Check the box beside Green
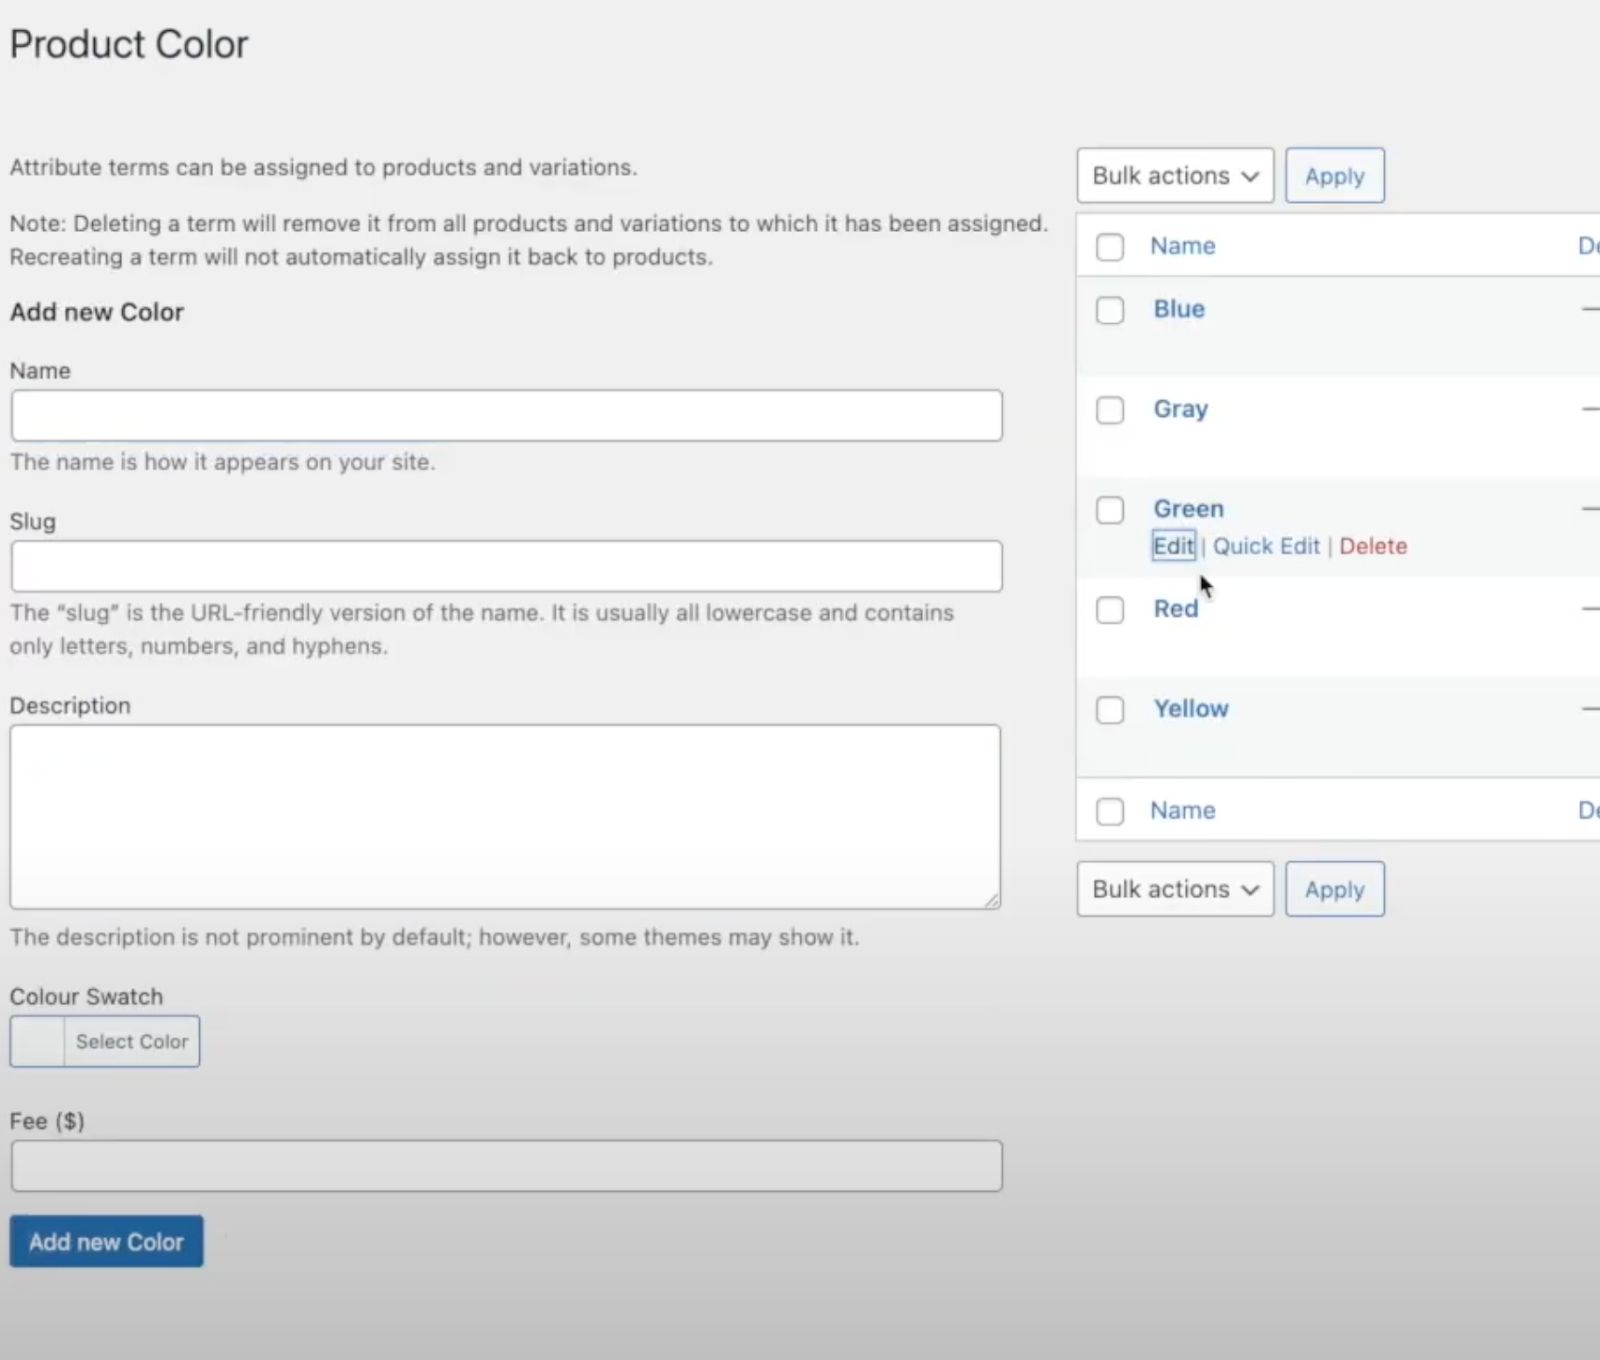Screen dimensions: 1600x1360 click(x=1109, y=510)
